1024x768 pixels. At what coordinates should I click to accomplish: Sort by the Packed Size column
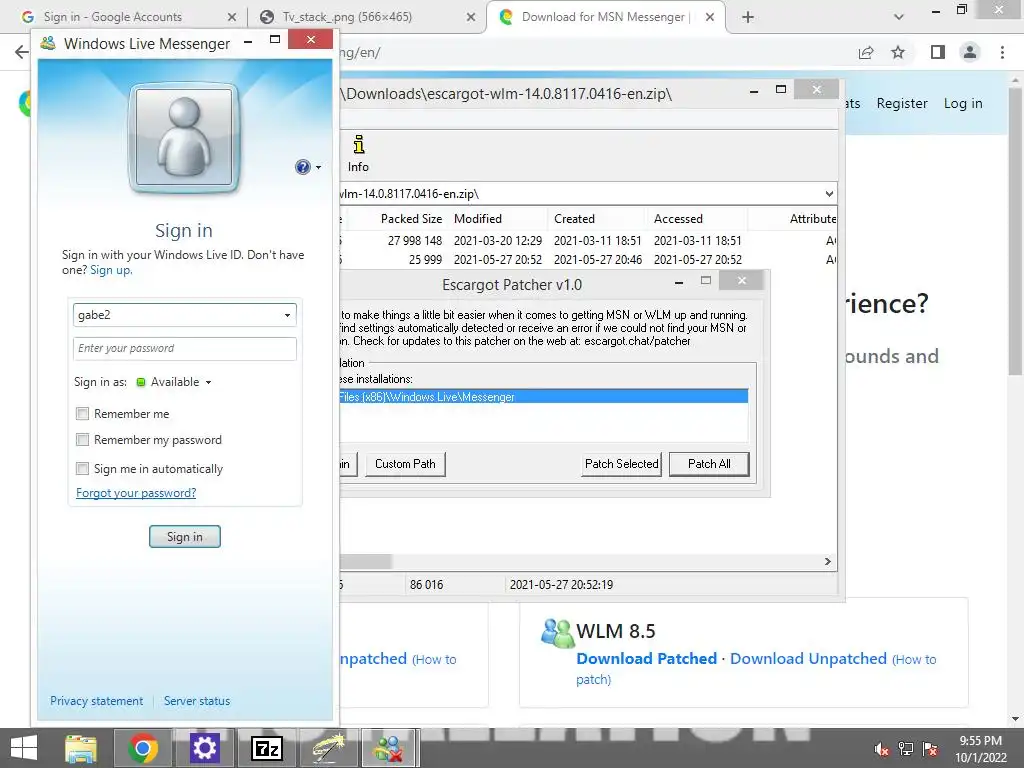click(x=411, y=219)
